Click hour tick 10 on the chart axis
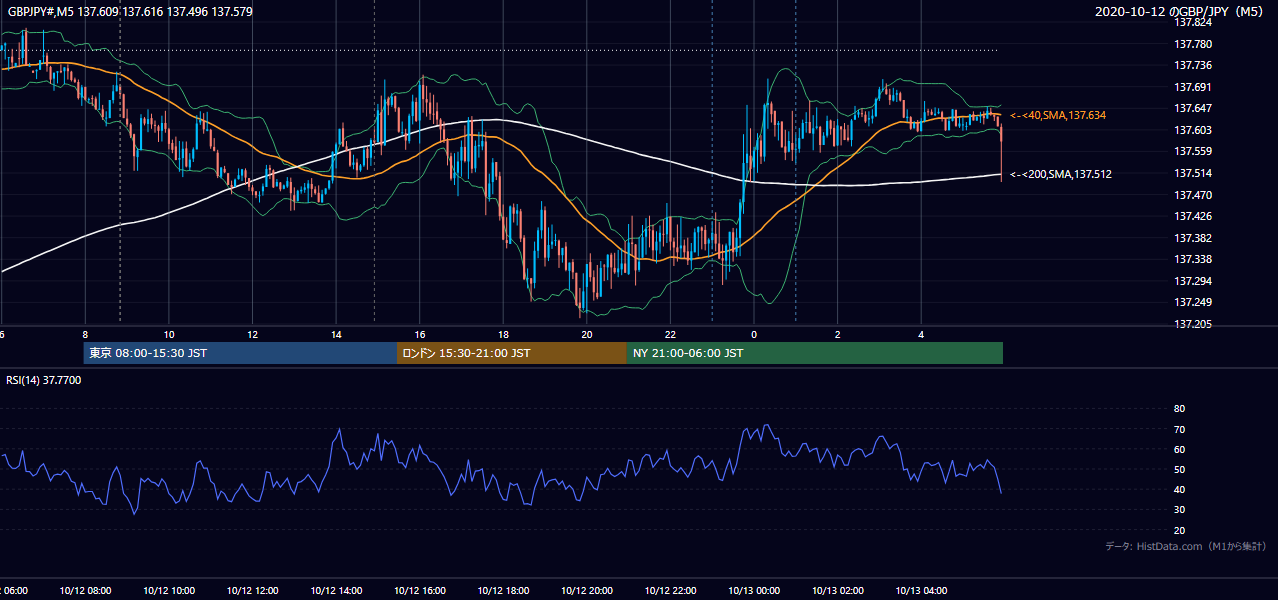 pos(169,335)
